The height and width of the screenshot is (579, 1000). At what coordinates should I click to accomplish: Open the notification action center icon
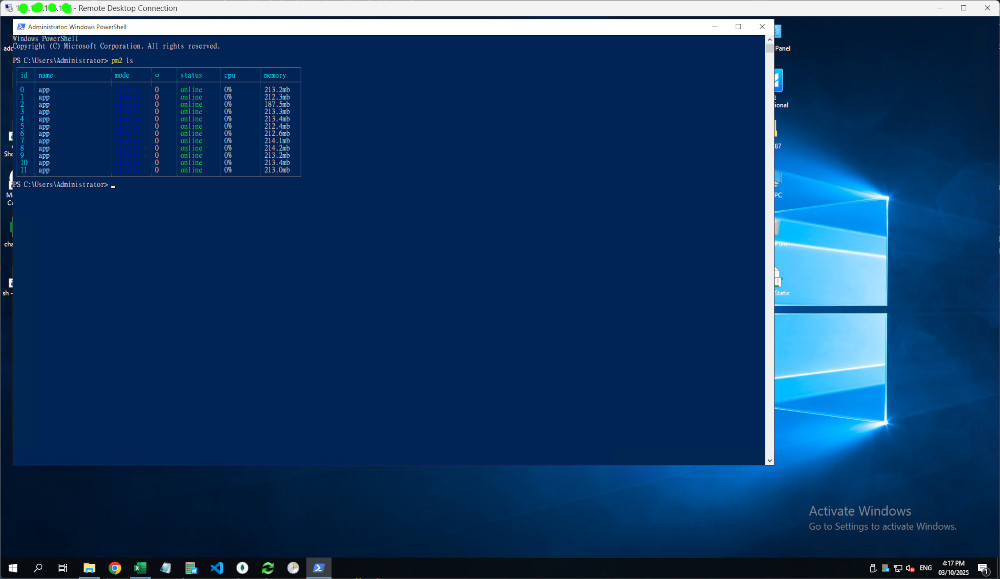985,568
